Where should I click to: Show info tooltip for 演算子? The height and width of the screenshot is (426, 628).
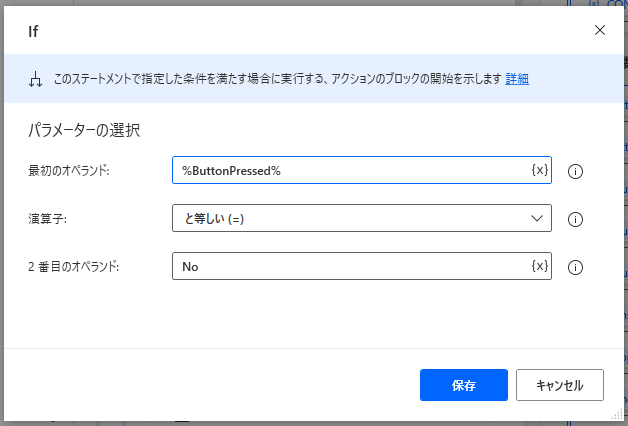point(575,219)
